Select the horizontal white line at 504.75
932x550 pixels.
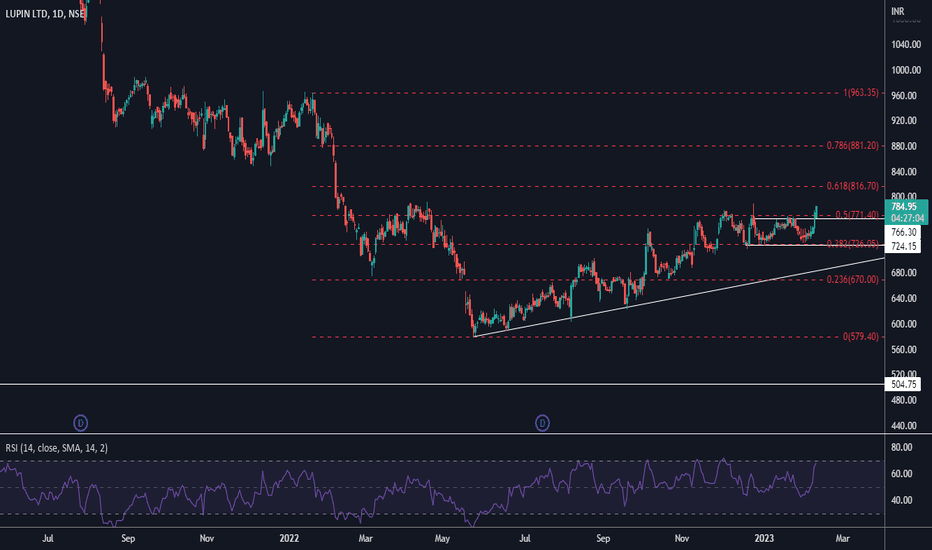442,385
